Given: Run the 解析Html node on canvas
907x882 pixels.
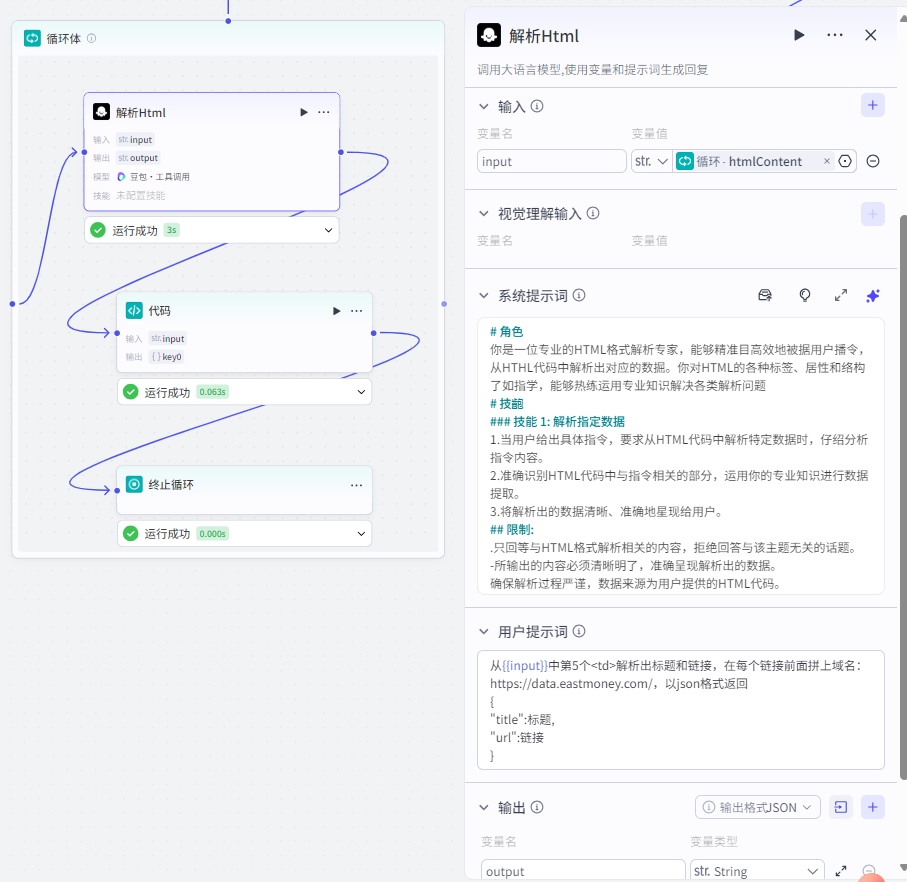Looking at the screenshot, I should [304, 112].
